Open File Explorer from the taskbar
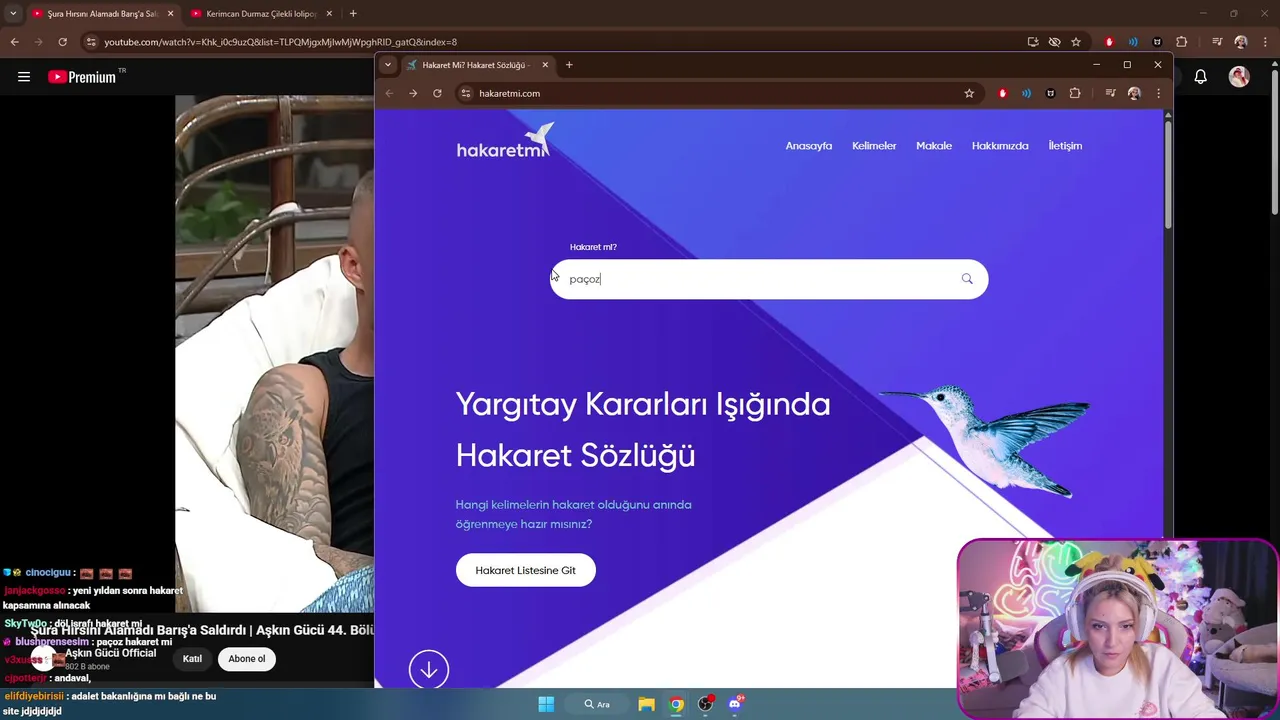The height and width of the screenshot is (720, 1280). (x=646, y=704)
